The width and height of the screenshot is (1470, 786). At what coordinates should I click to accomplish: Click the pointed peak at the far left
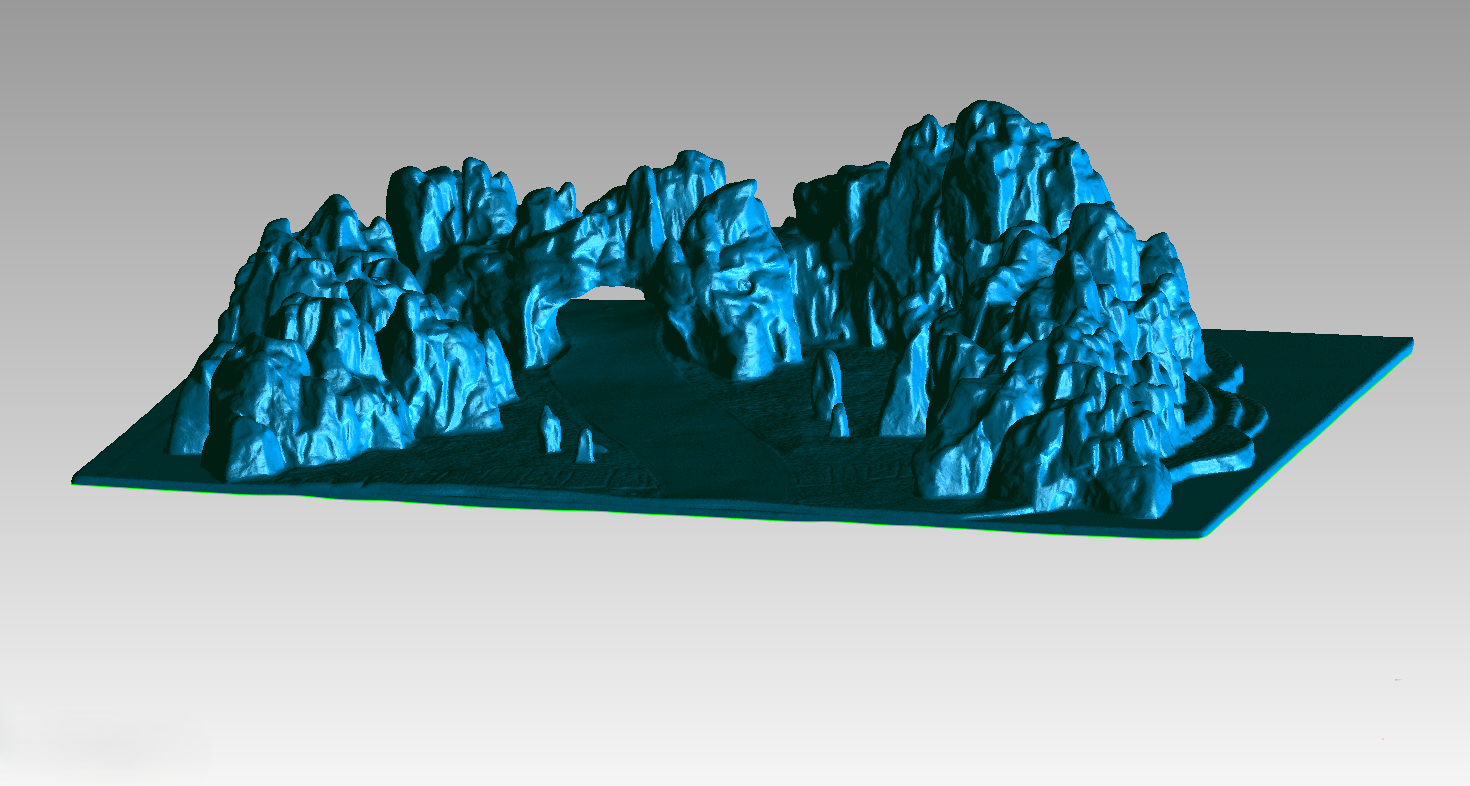[335, 215]
